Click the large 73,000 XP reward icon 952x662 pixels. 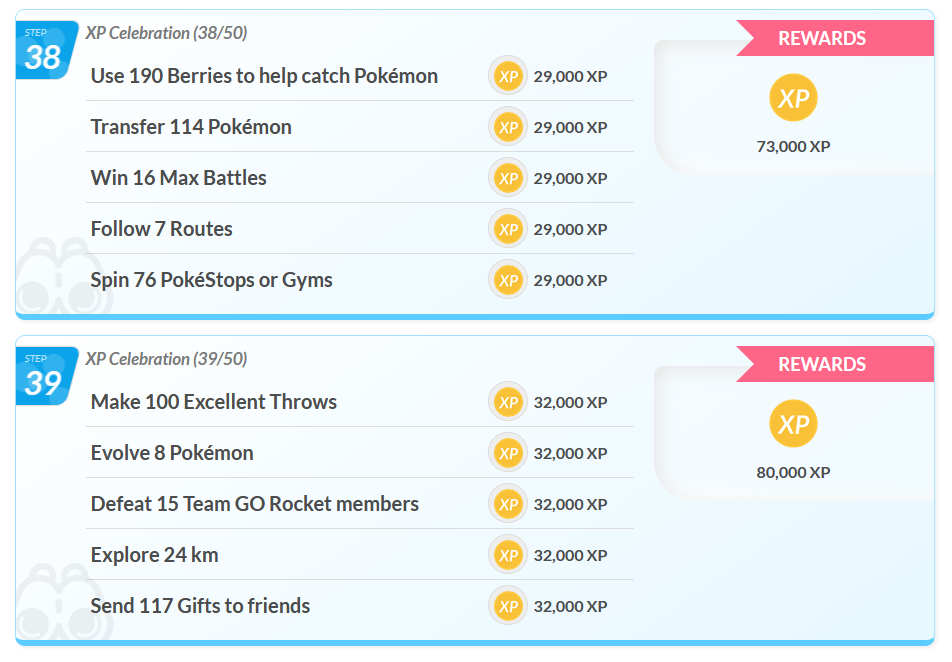[793, 98]
